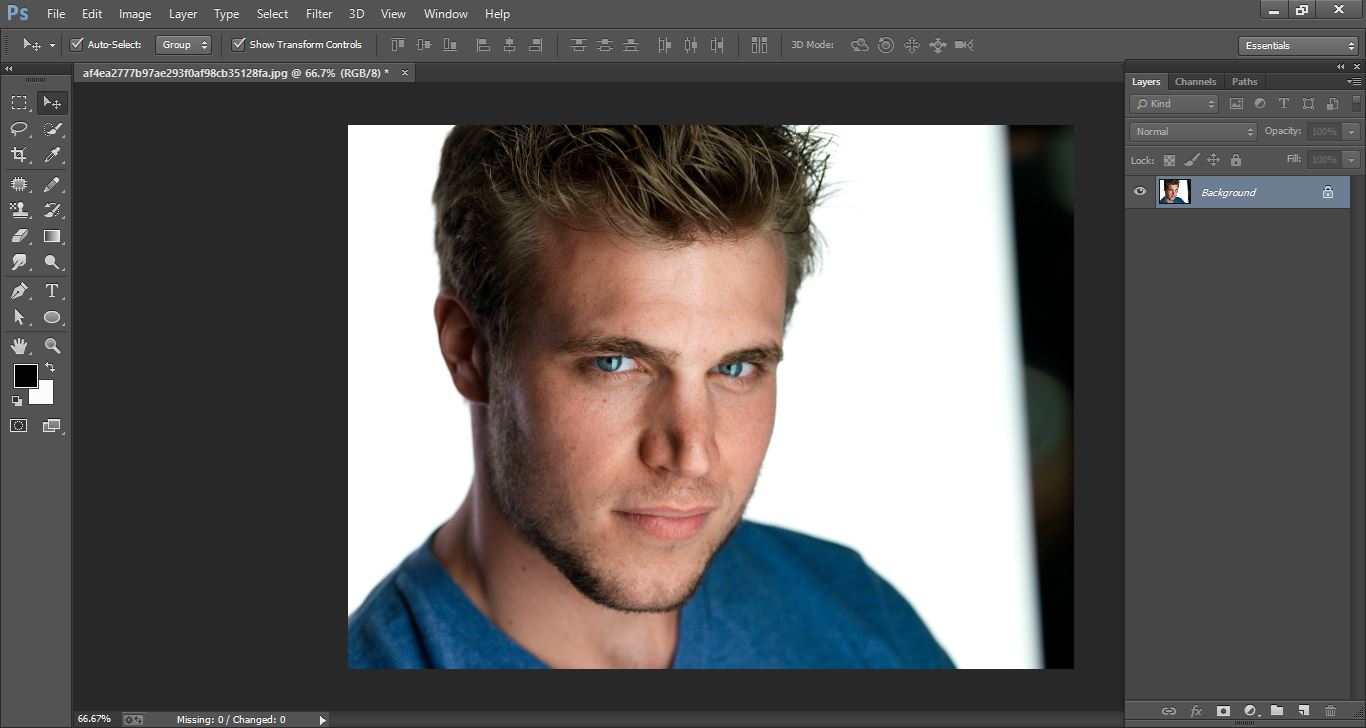
Task: Select the Lasso tool
Action: click(x=18, y=128)
